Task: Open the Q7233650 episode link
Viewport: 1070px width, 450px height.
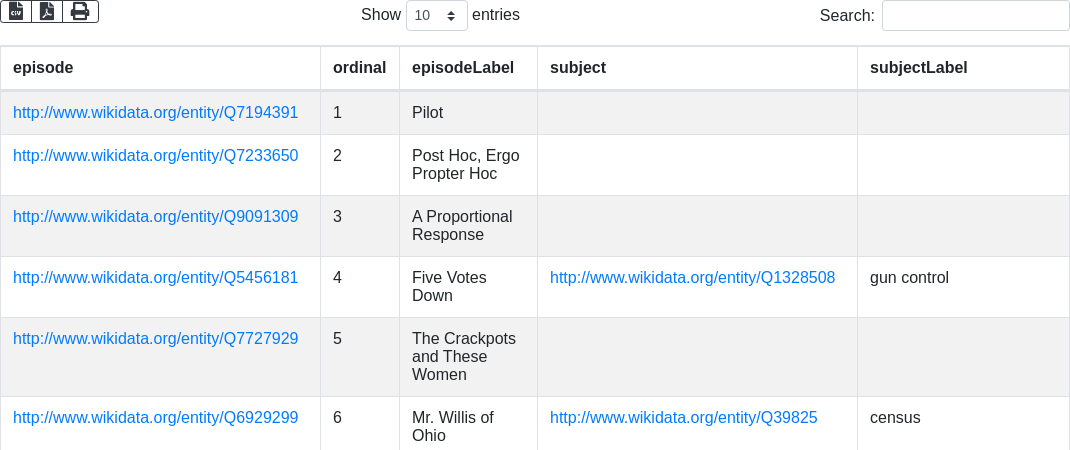Action: [155, 156]
